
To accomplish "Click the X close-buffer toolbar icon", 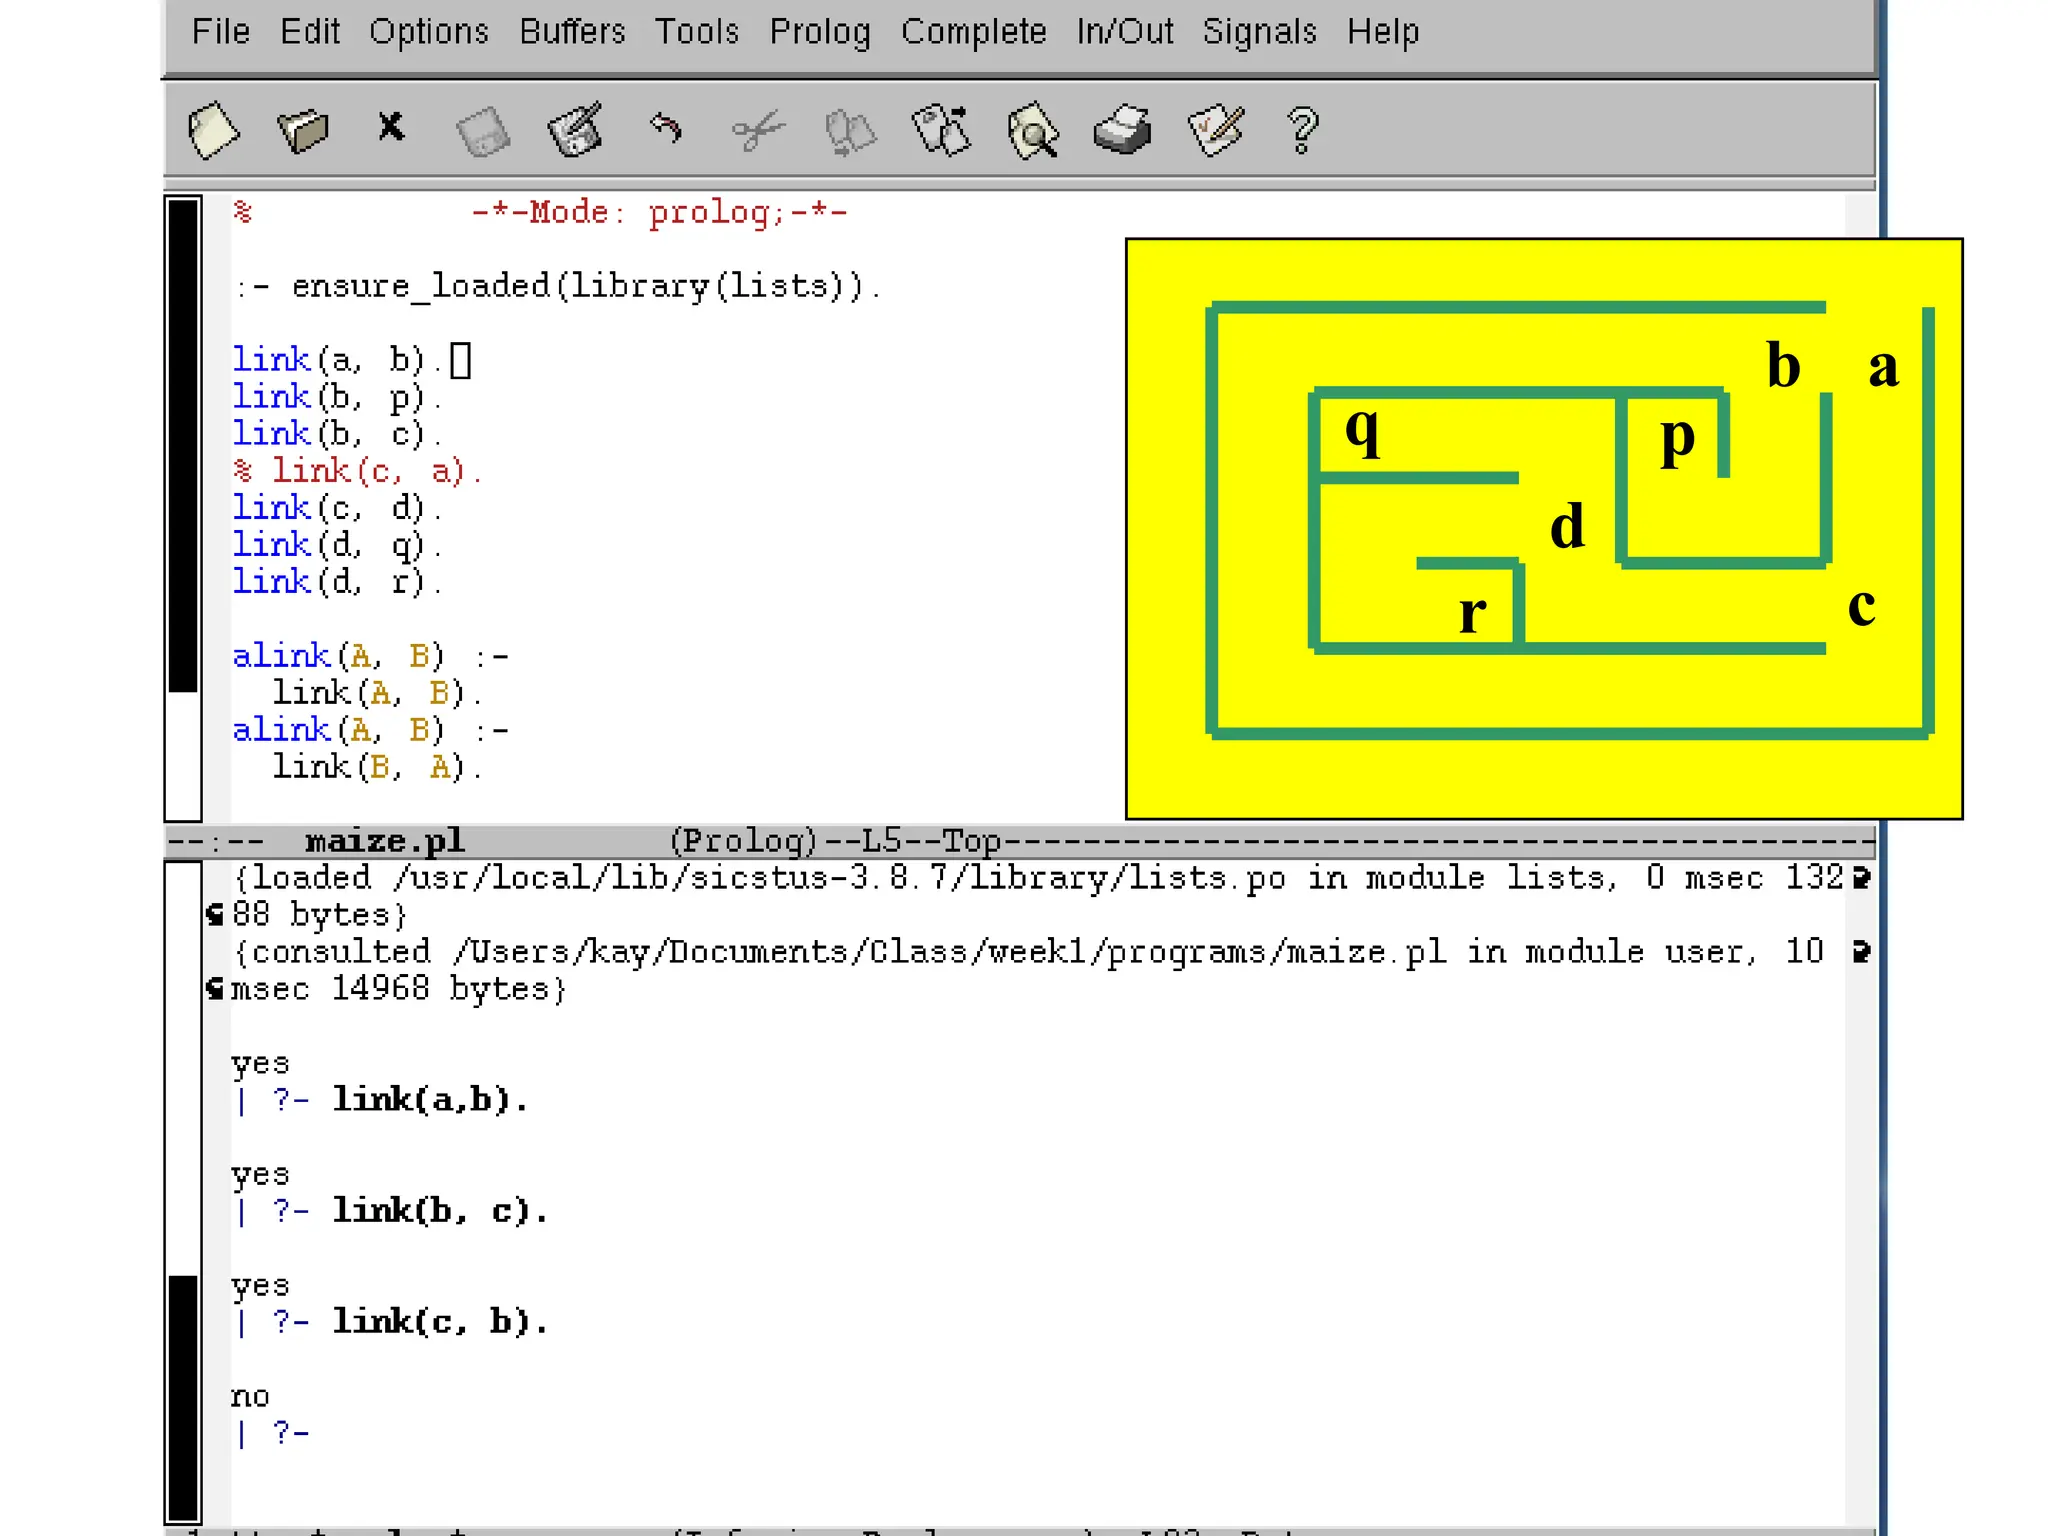I will click(391, 127).
